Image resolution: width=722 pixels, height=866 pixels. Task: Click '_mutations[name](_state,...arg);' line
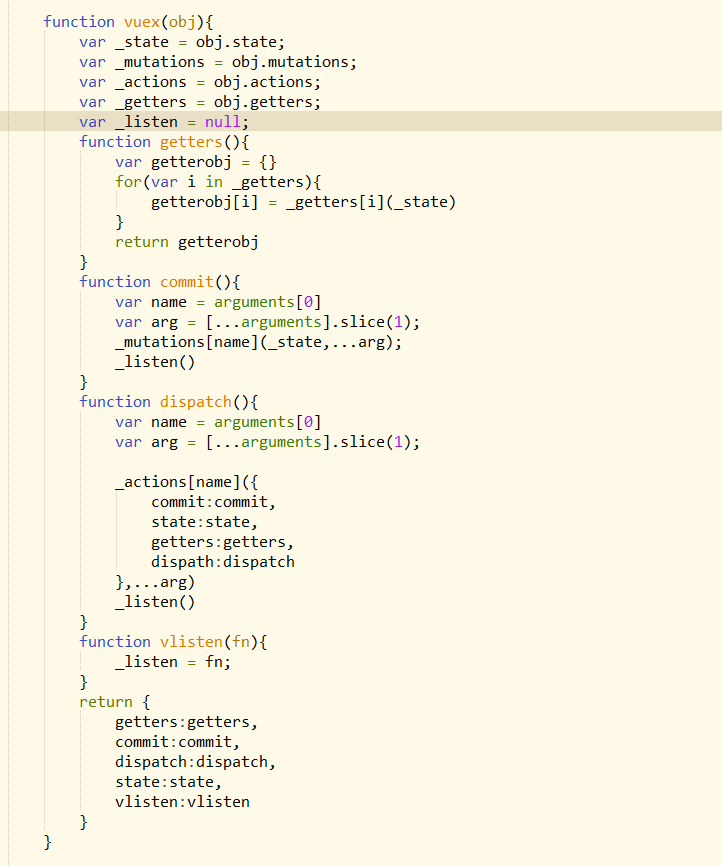[259, 342]
